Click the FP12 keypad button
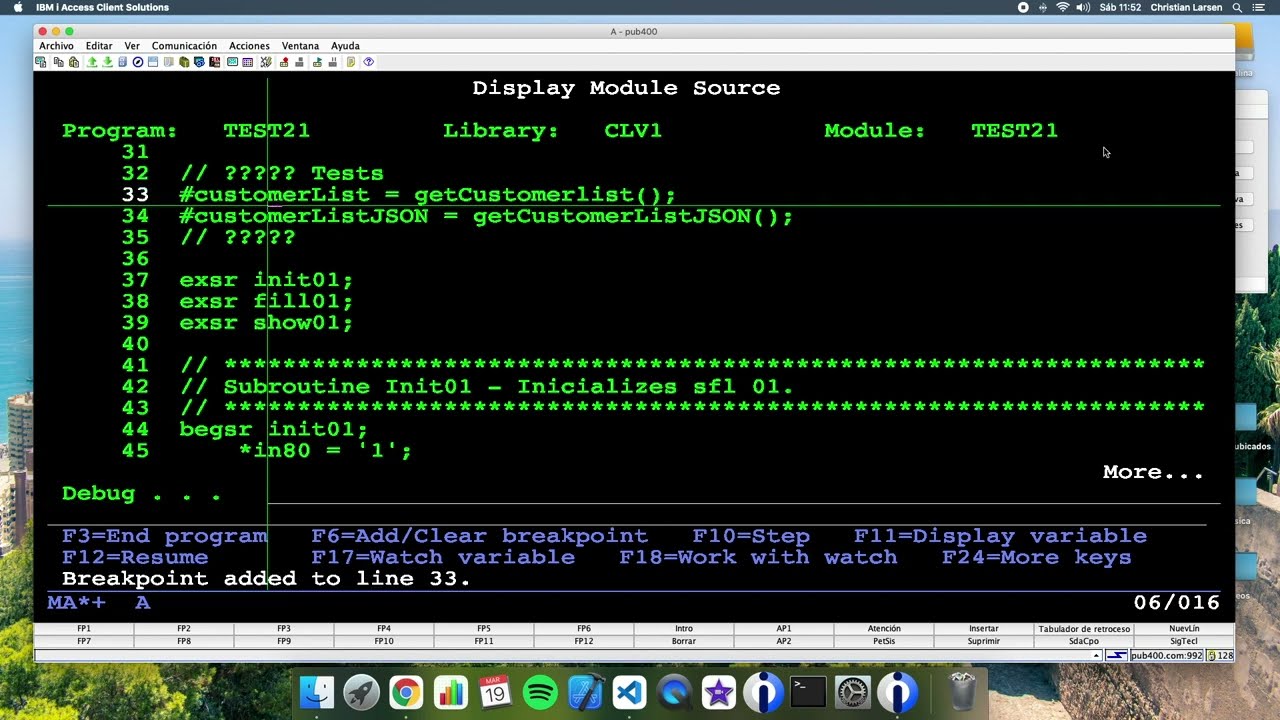Image resolution: width=1280 pixels, height=720 pixels. tap(584, 641)
